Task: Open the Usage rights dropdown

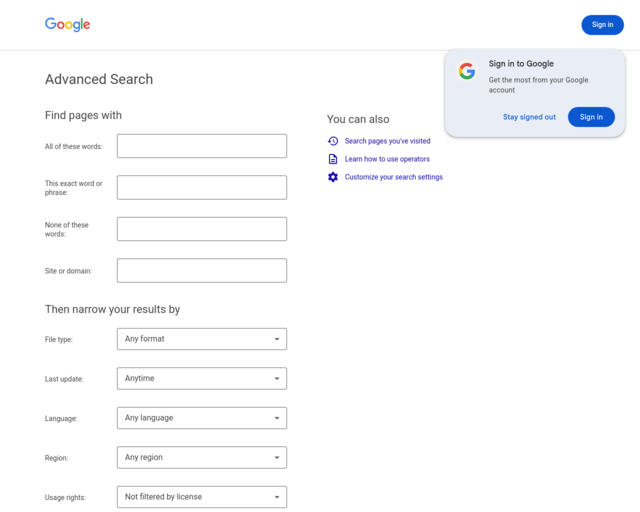Action: [202, 497]
